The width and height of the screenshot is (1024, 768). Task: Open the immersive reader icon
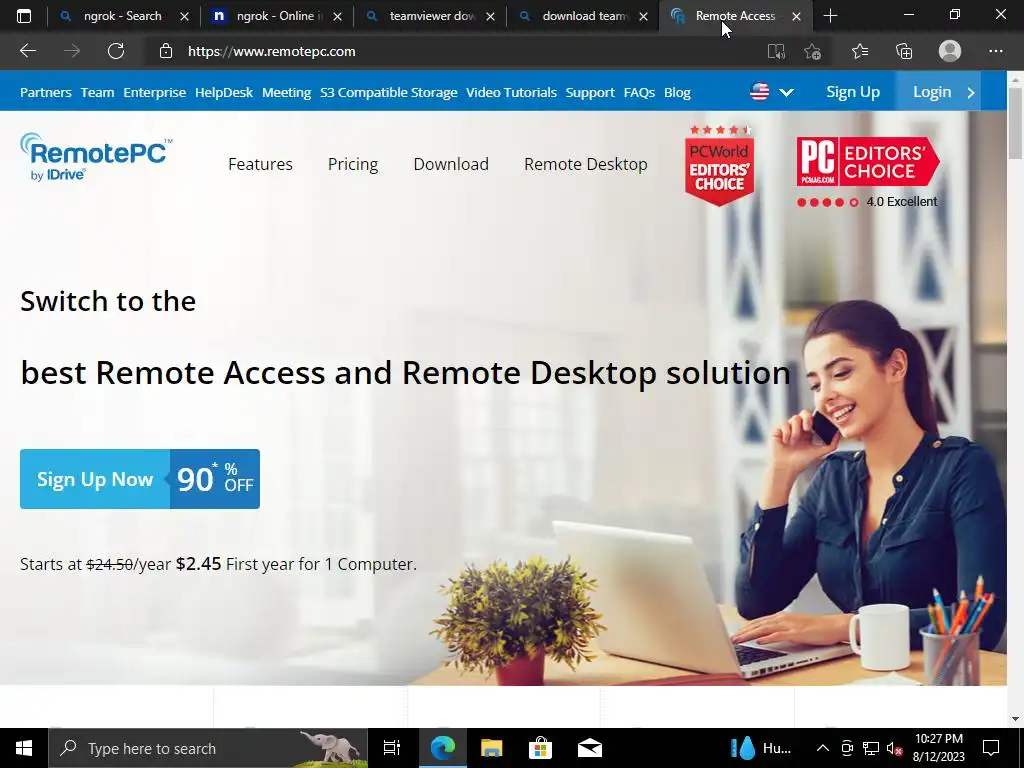[x=776, y=51]
